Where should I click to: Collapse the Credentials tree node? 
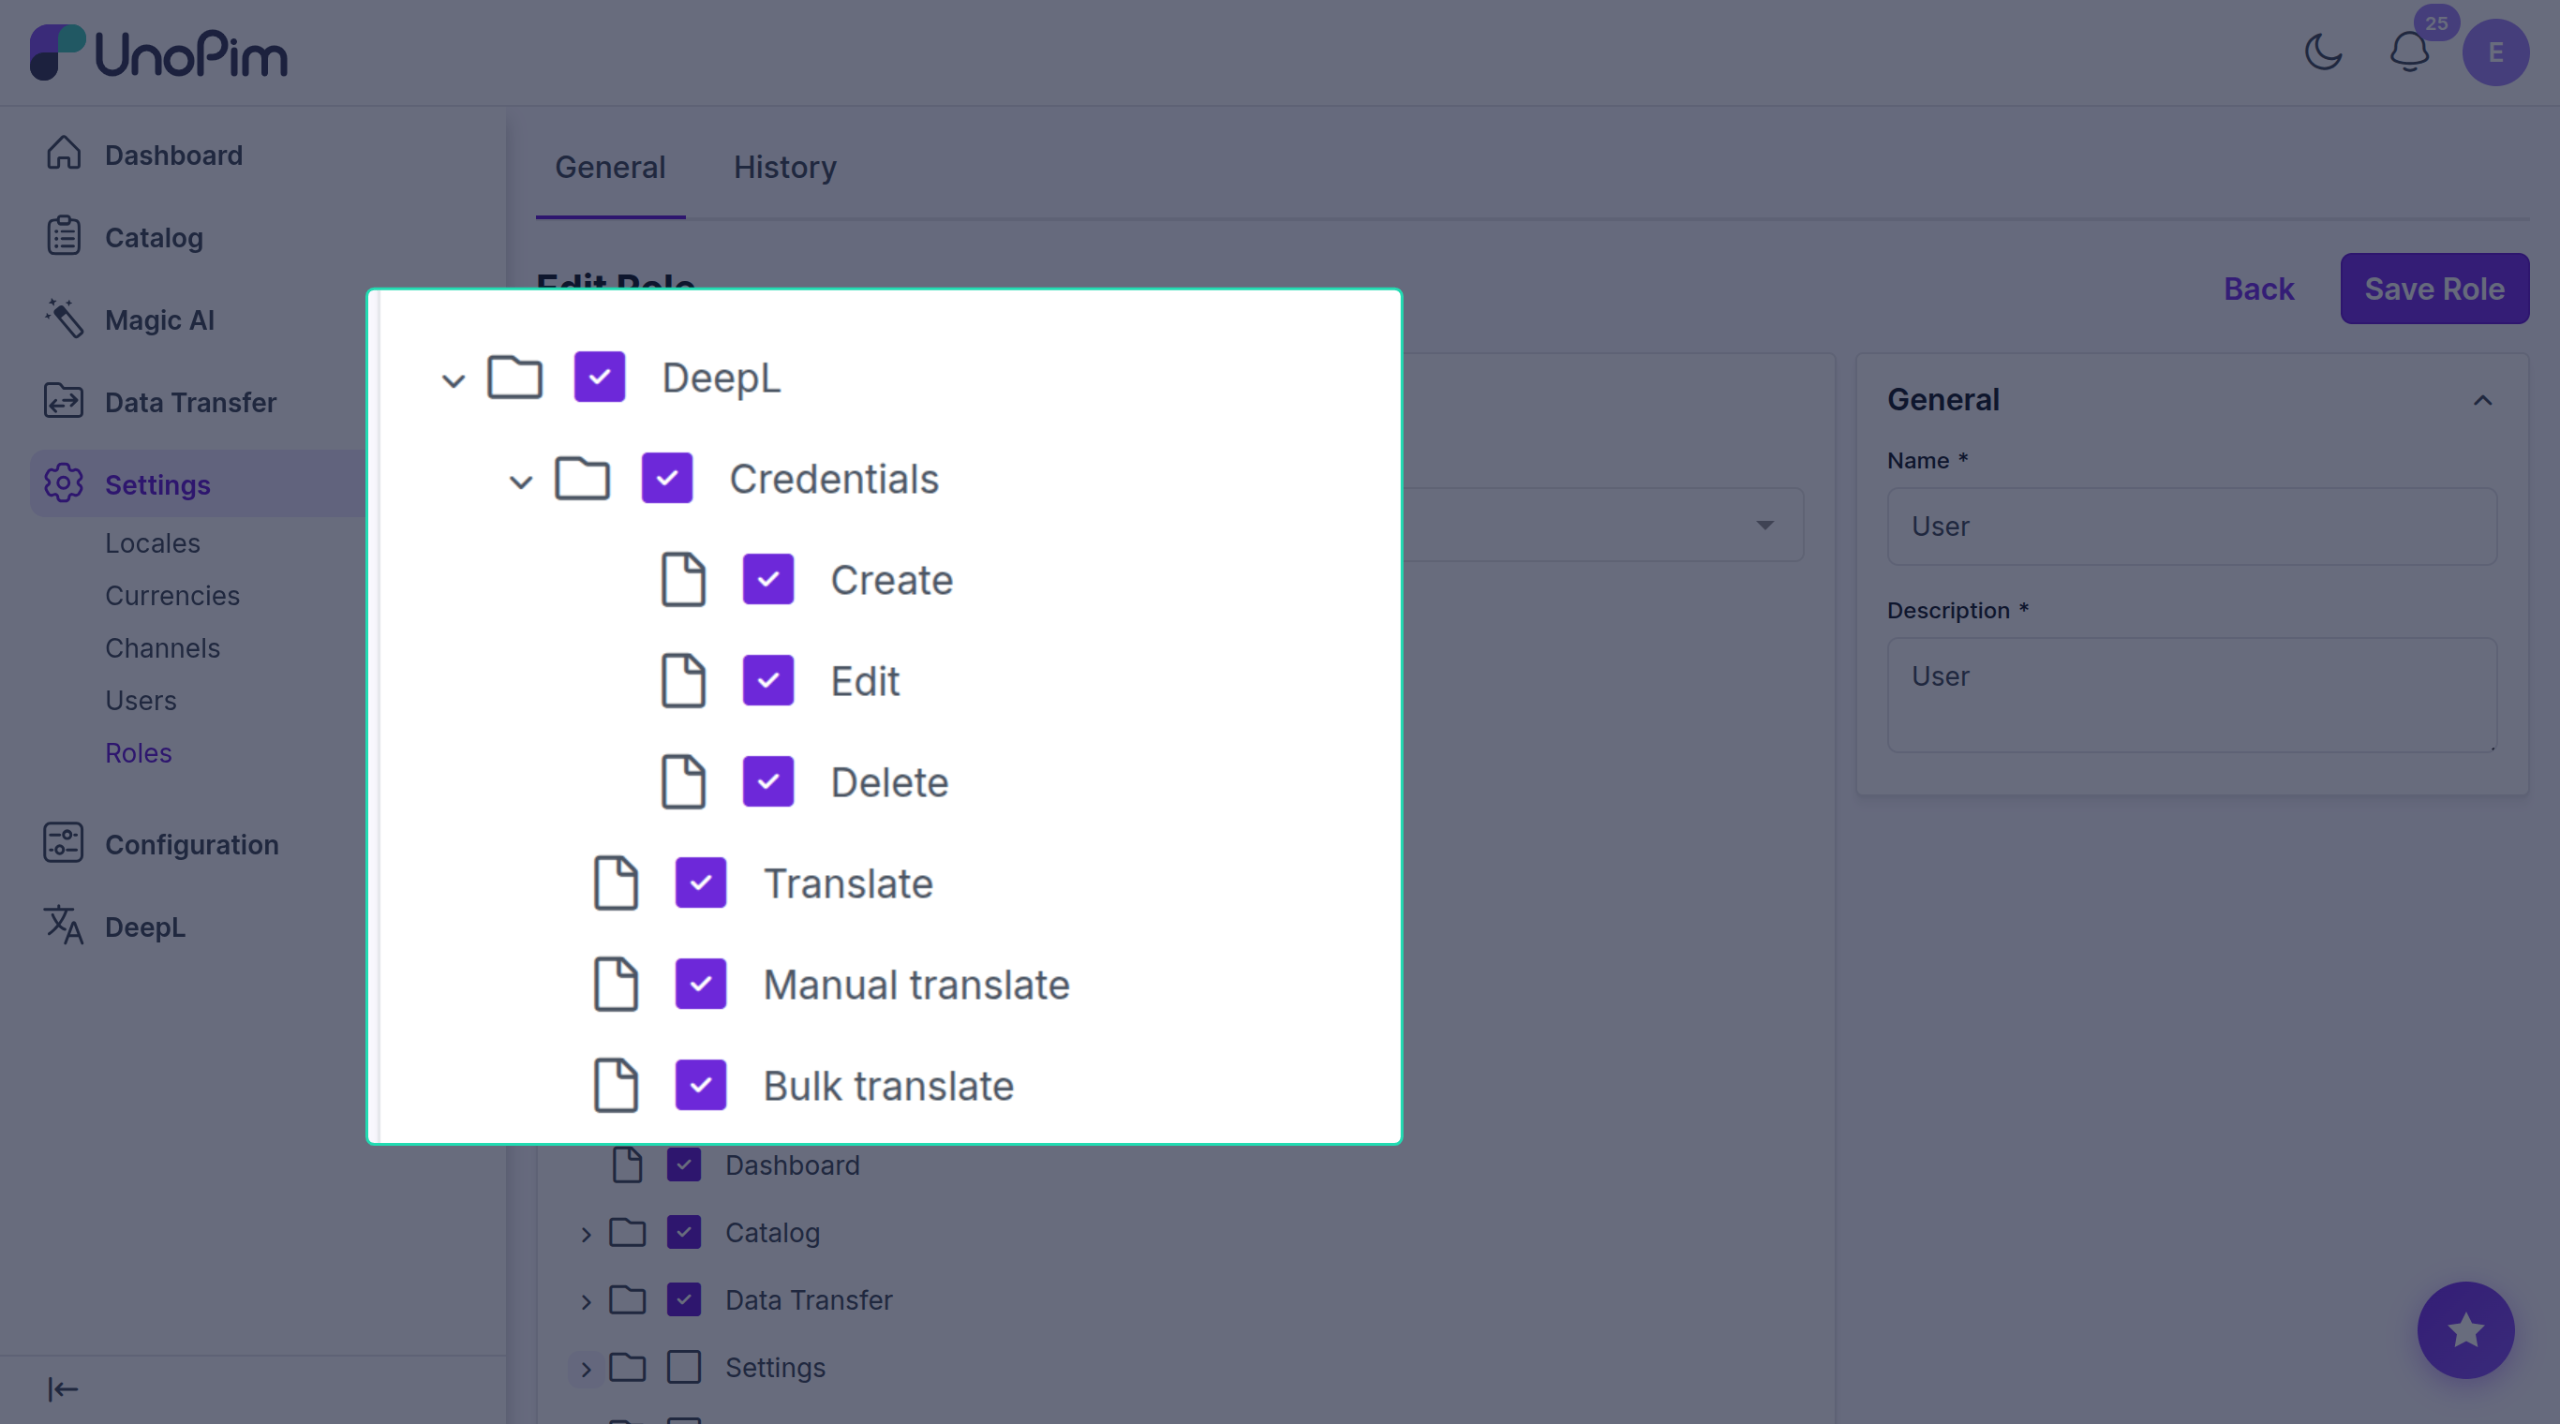click(521, 481)
